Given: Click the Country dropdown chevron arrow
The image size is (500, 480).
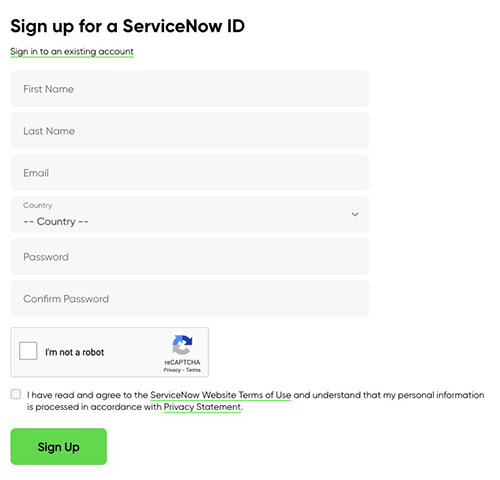Looking at the screenshot, I should (355, 214).
